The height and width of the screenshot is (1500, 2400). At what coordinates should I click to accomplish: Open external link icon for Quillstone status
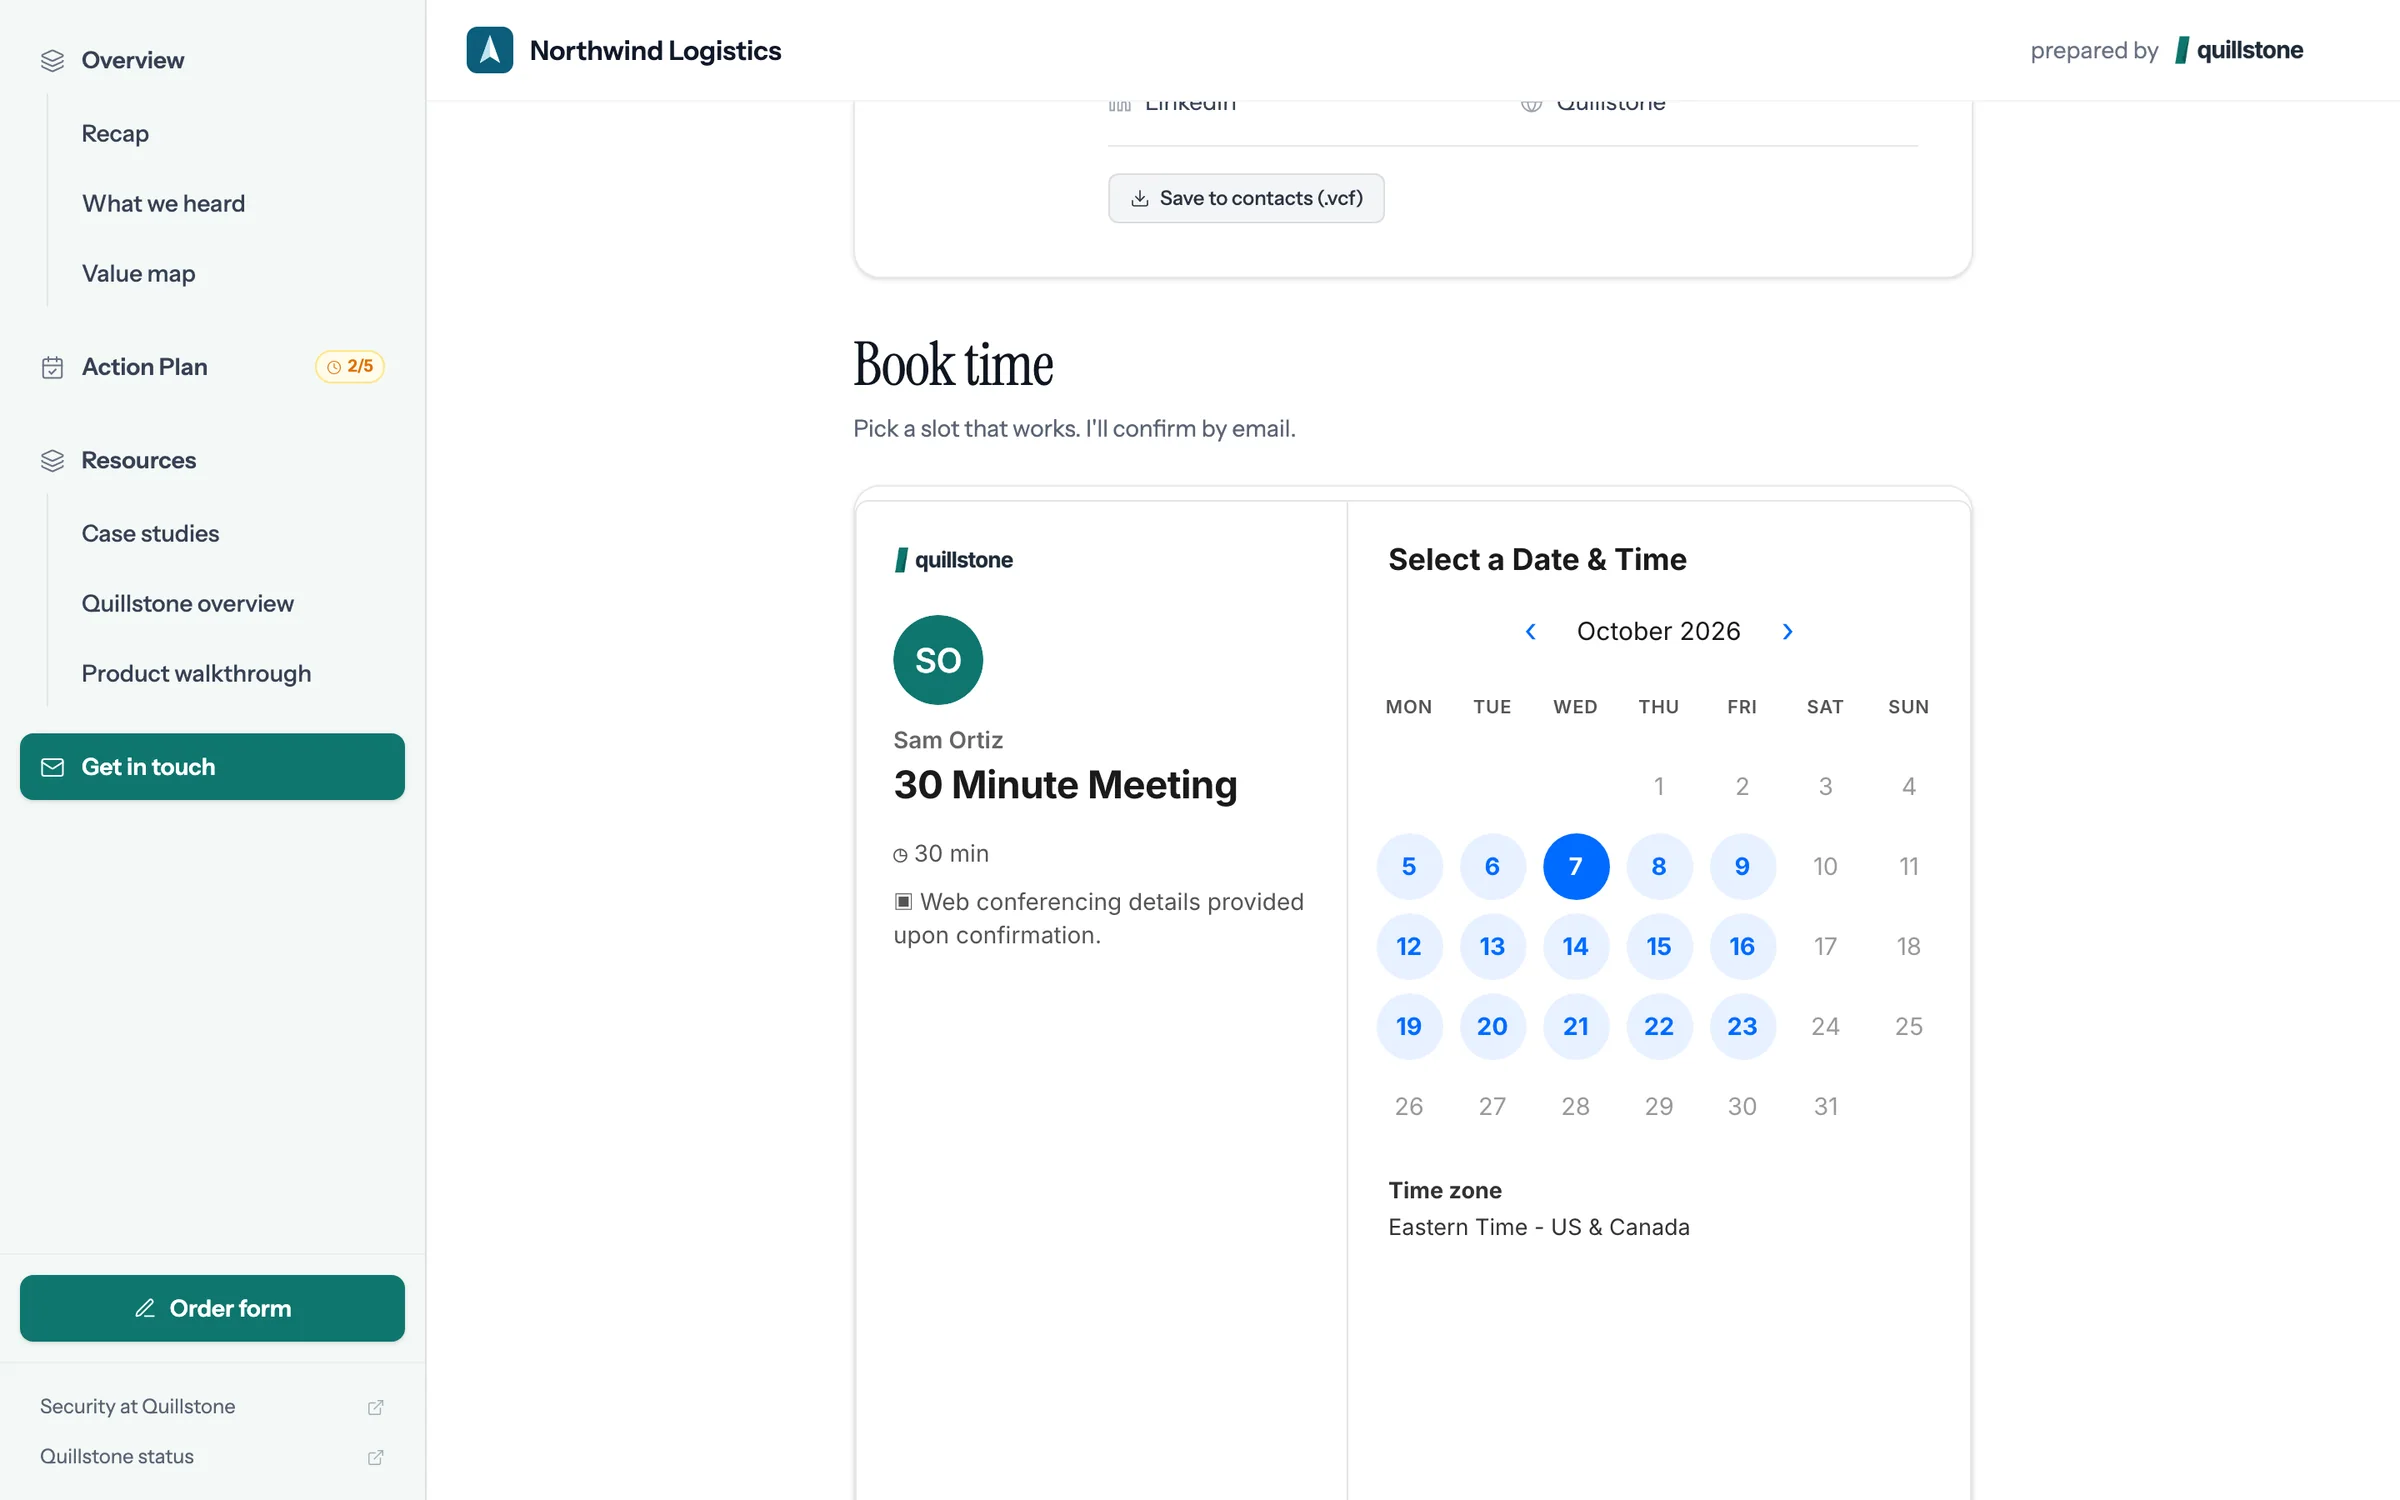pos(376,1457)
